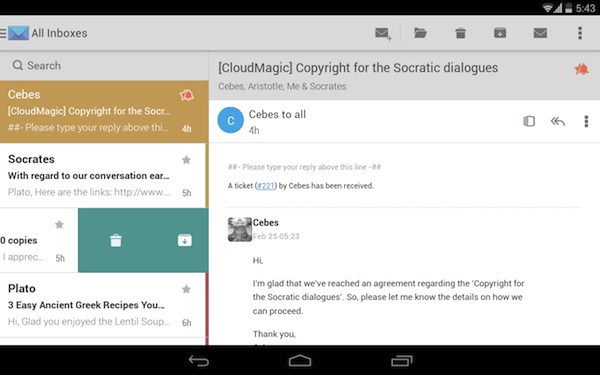Click Cebes profile photo thumbnail
Image resolution: width=600 pixels, height=375 pixels.
click(x=240, y=230)
